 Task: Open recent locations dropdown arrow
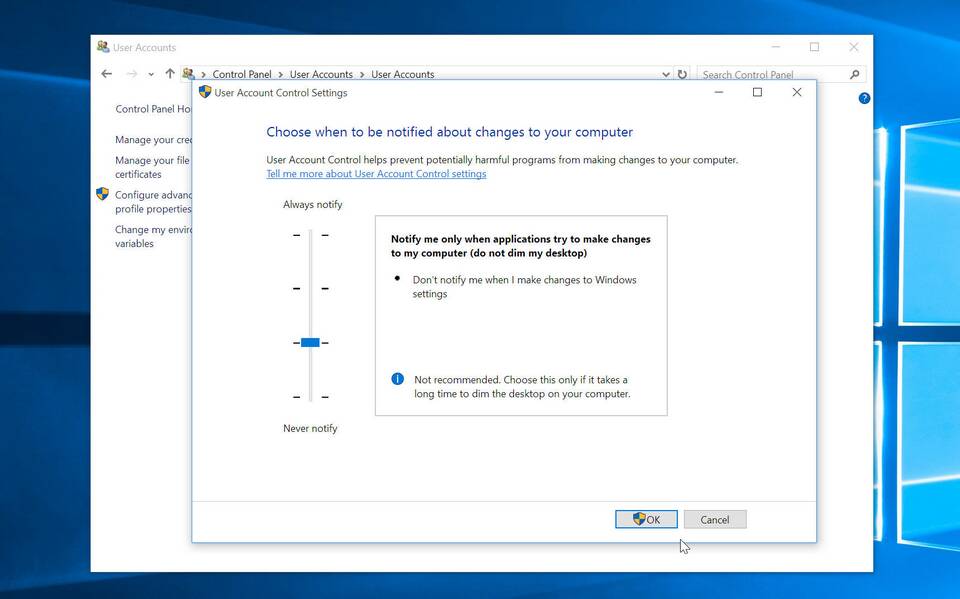[x=151, y=75]
